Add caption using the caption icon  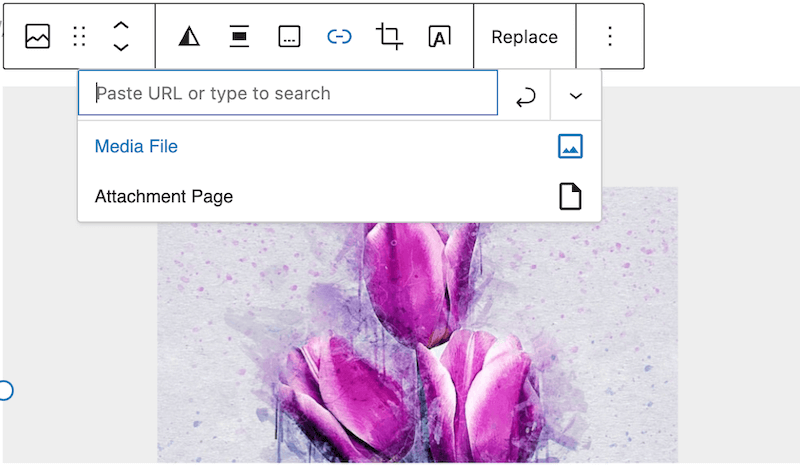289,36
